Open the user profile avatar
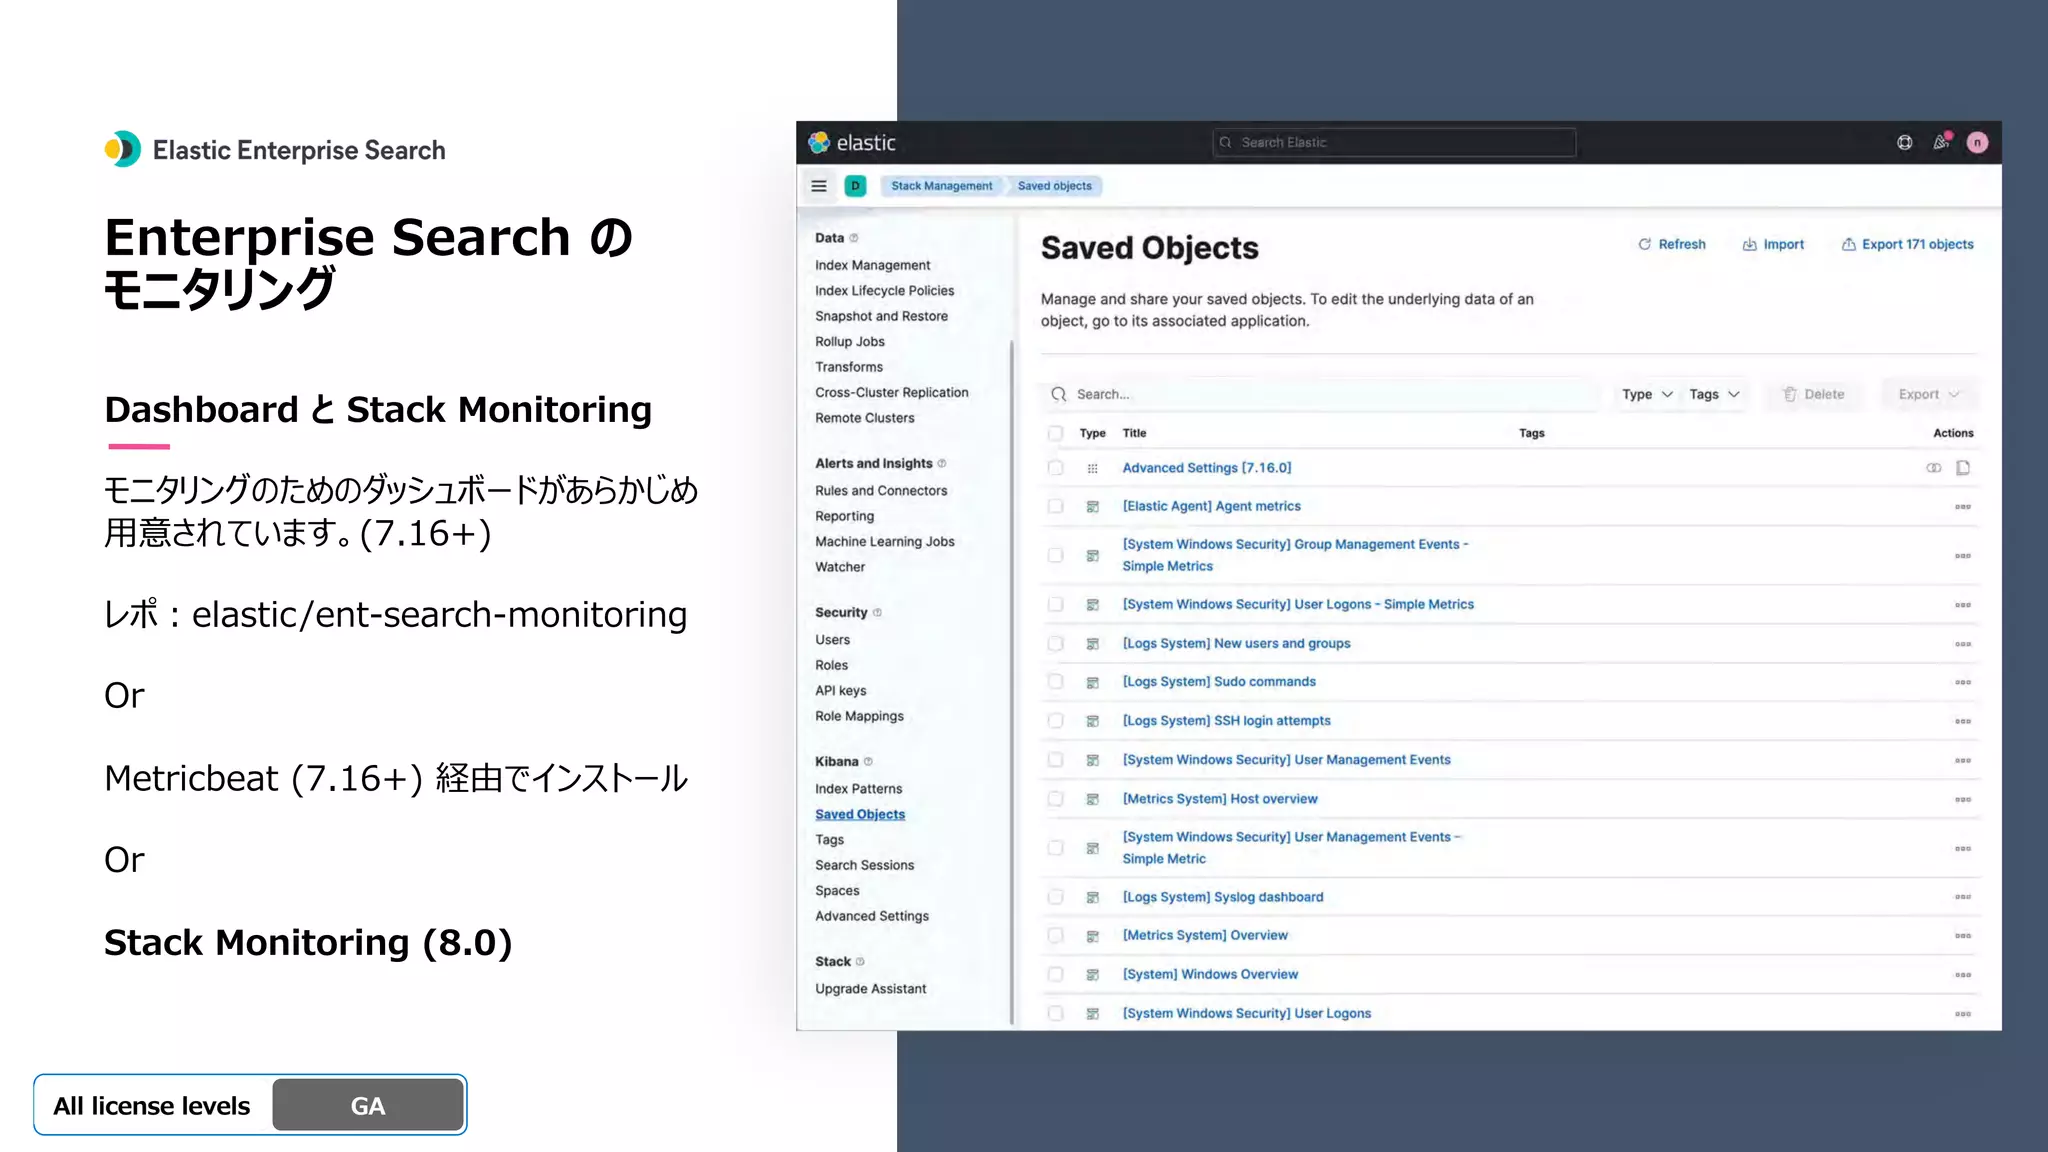 [x=1977, y=143]
